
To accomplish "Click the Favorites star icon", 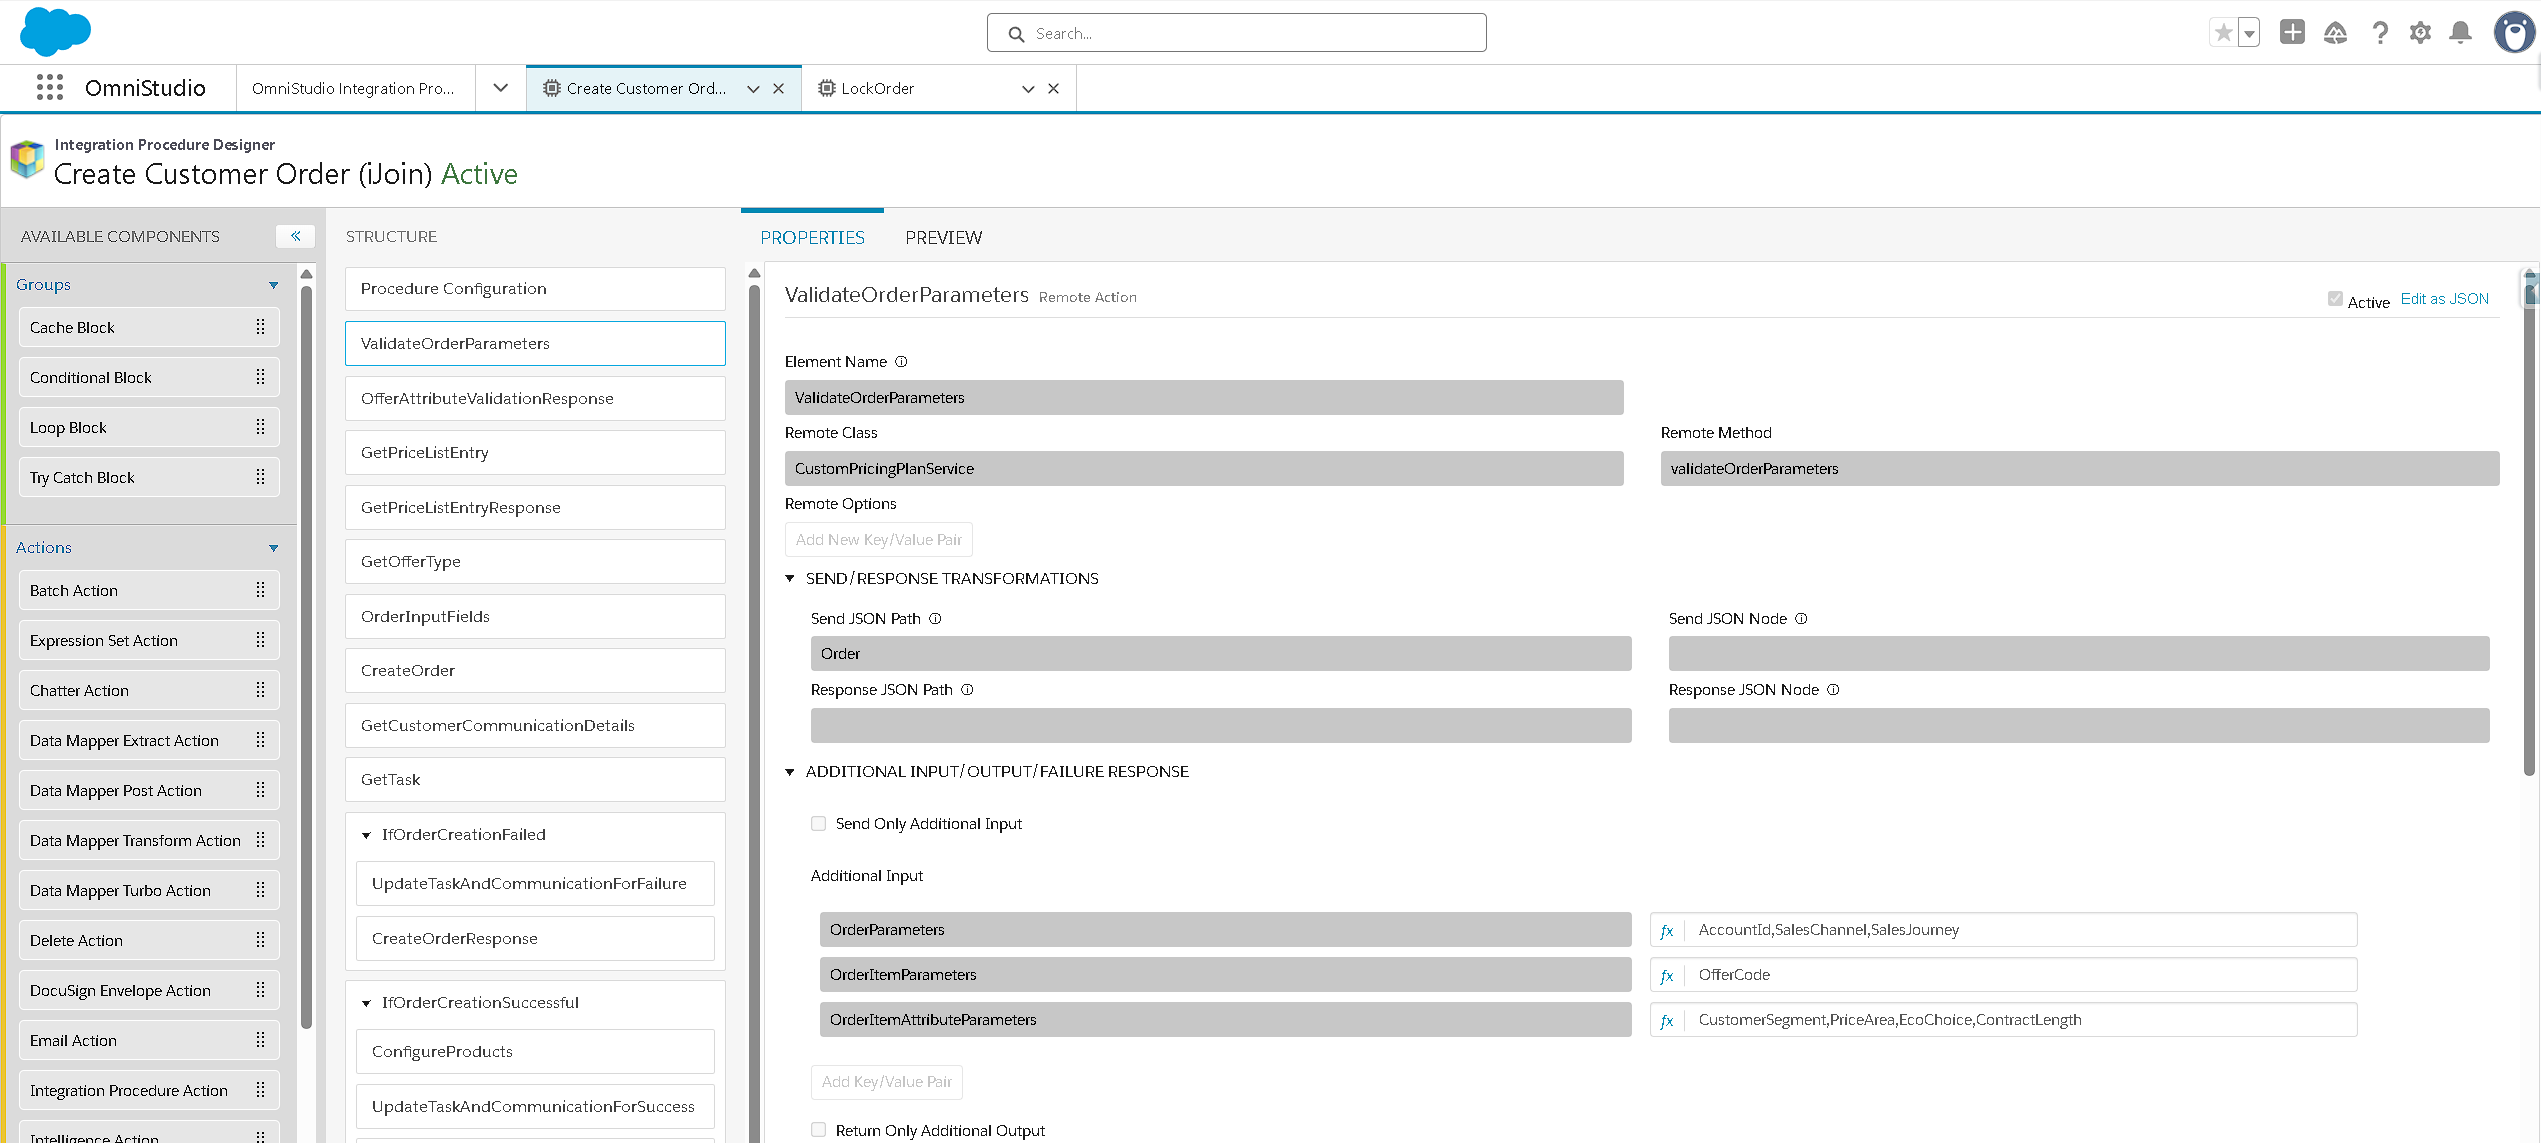I will tap(2222, 33).
